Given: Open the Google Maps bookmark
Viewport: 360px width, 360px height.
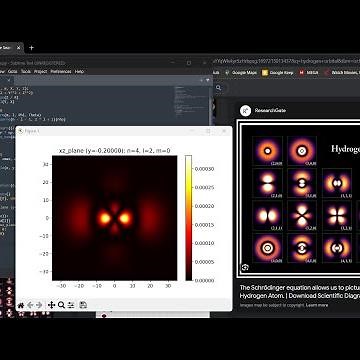Looking at the screenshot, I should [241, 72].
